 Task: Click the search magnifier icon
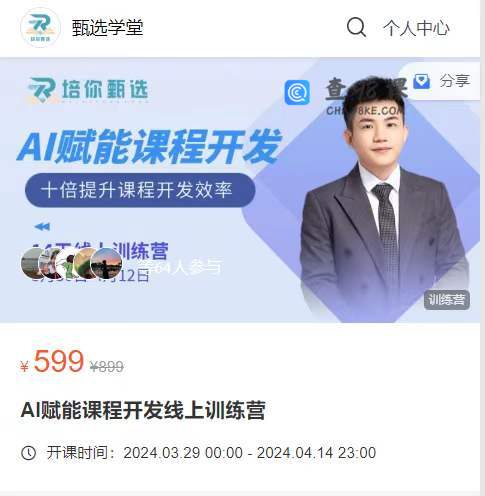(x=356, y=27)
